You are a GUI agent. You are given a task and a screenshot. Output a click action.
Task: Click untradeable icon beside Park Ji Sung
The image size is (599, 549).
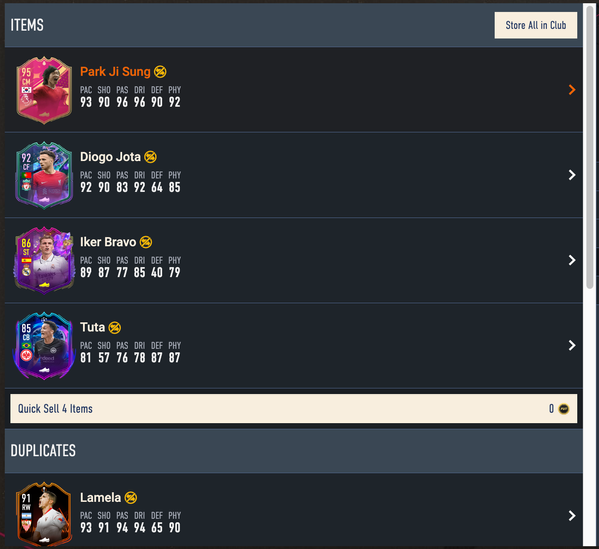[160, 71]
